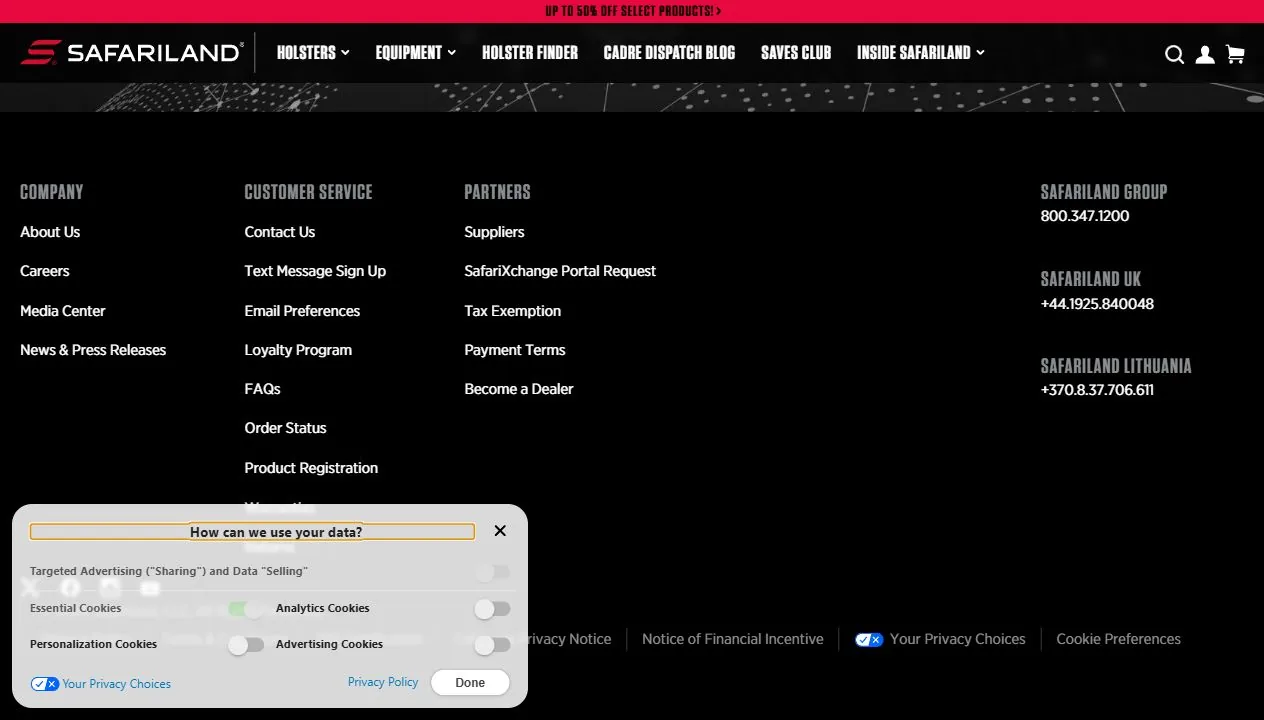Open Order Status link
The width and height of the screenshot is (1264, 720).
pyautogui.click(x=286, y=428)
